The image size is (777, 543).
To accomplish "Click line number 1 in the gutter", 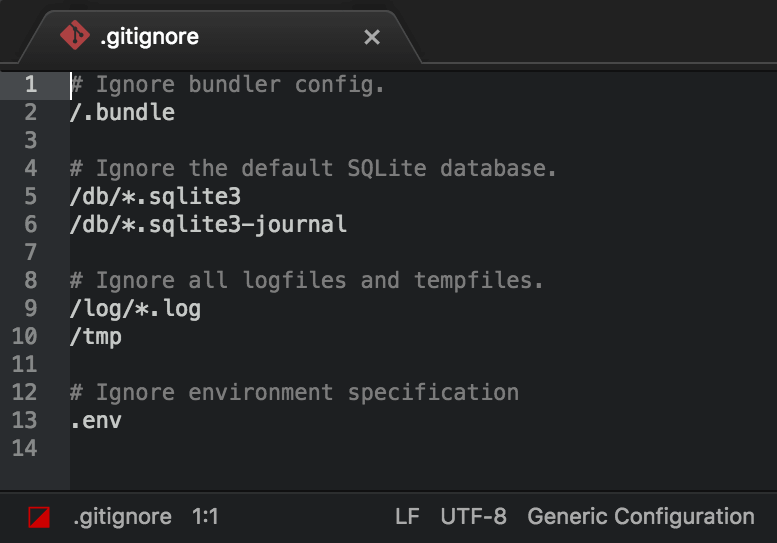I will [x=31, y=84].
